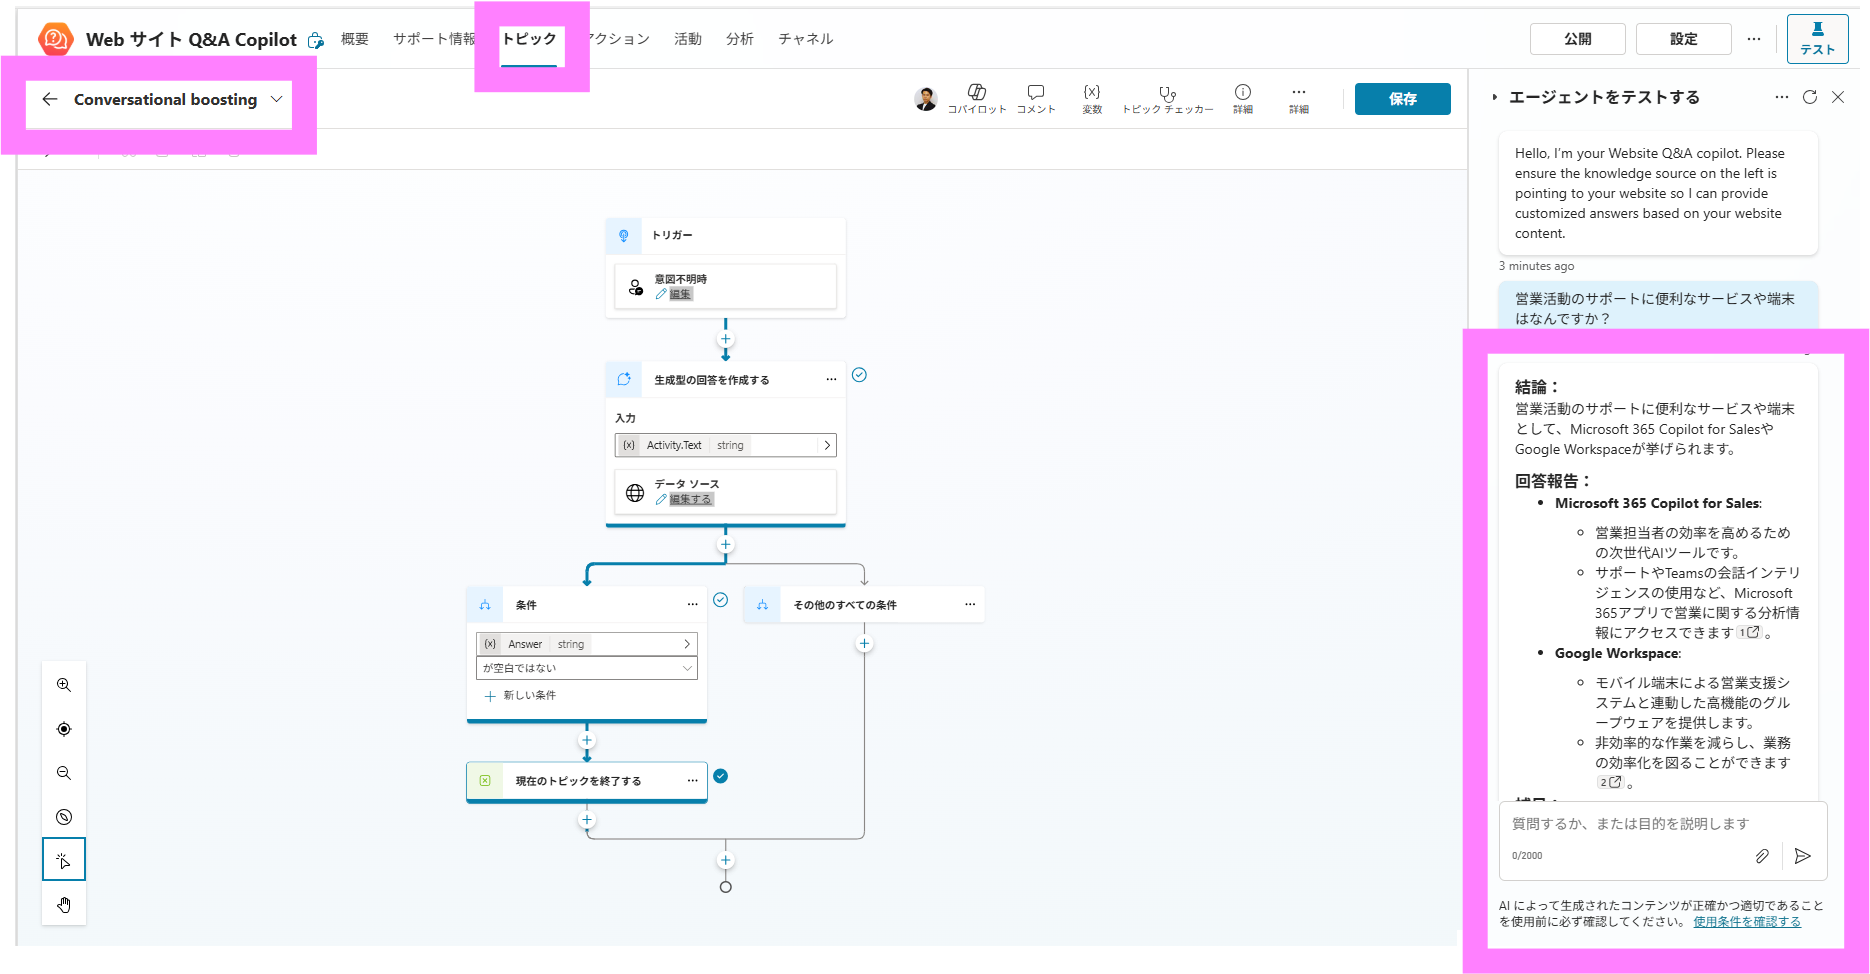Viewport: 1870px width, 974px height.
Task: Add node below トリガー
Action: tap(726, 339)
